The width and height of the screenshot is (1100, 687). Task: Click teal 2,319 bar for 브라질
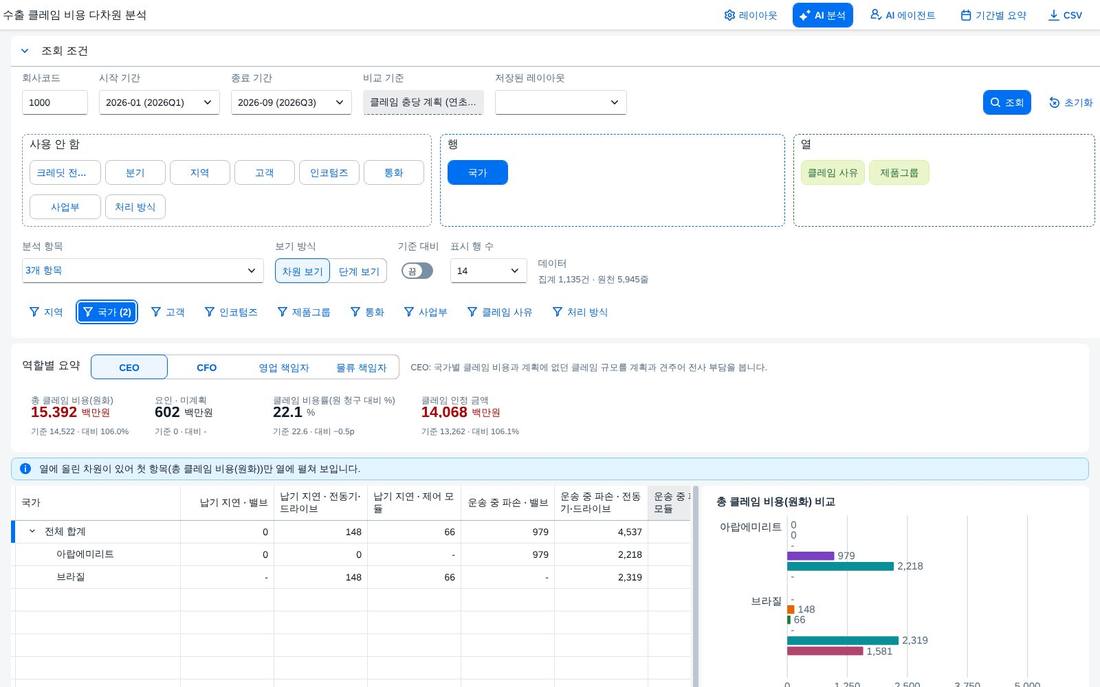tap(843, 640)
